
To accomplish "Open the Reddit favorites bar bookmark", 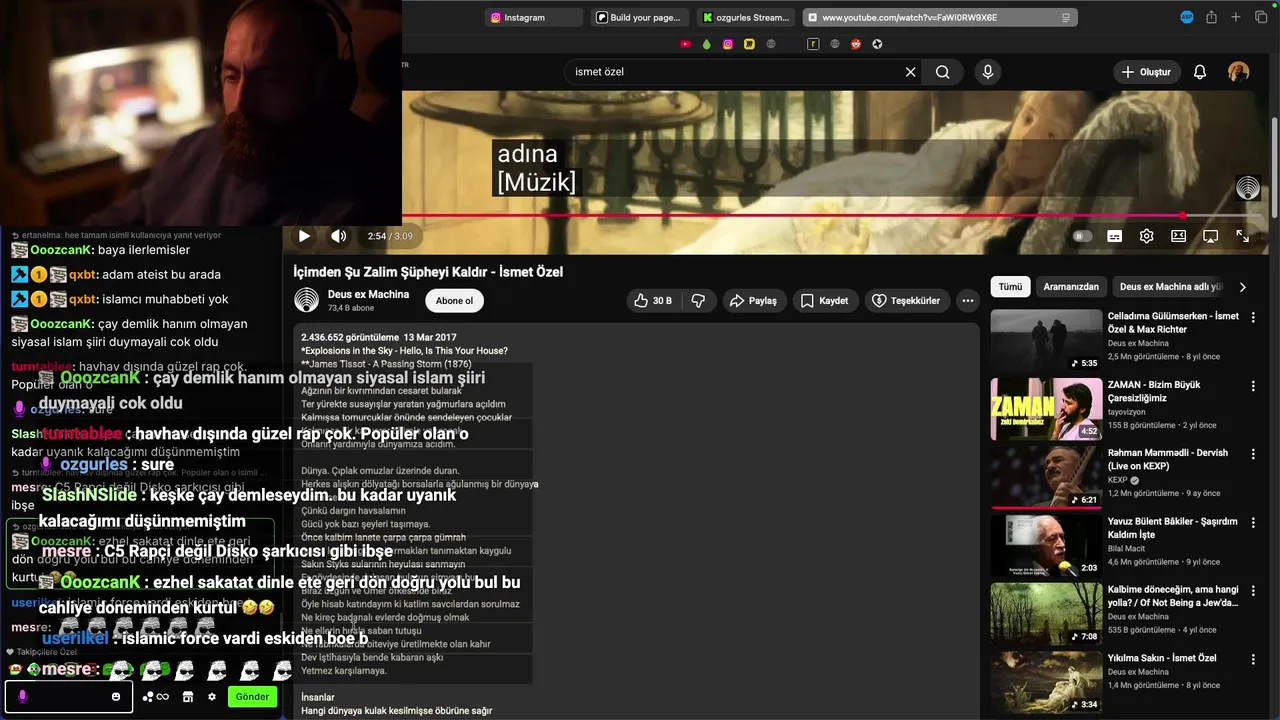I will pyautogui.click(x=856, y=44).
